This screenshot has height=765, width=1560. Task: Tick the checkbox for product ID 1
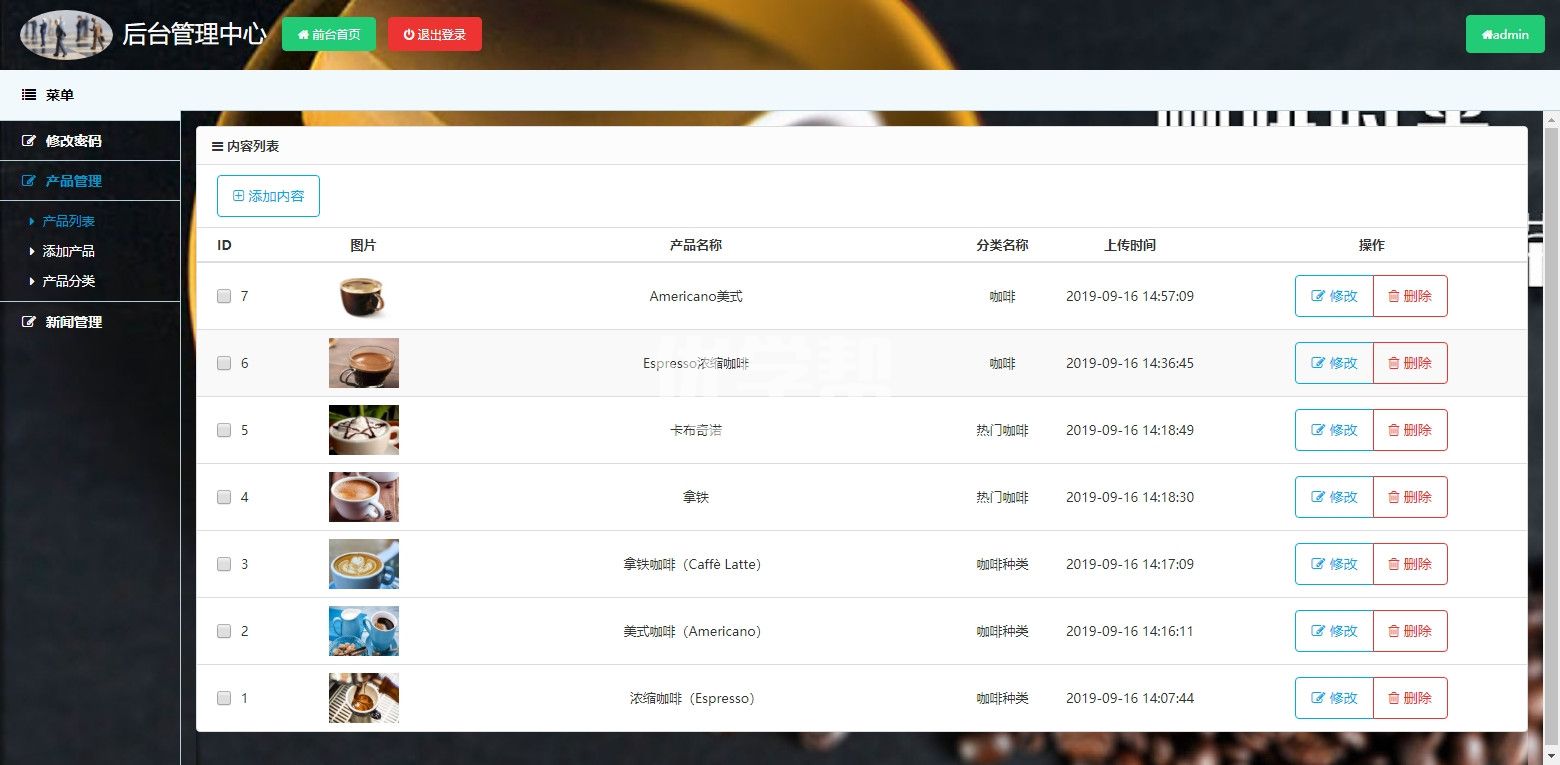point(224,698)
